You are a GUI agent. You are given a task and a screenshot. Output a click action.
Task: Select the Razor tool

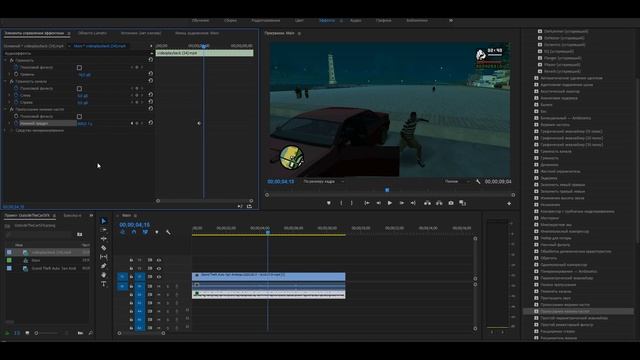click(104, 248)
